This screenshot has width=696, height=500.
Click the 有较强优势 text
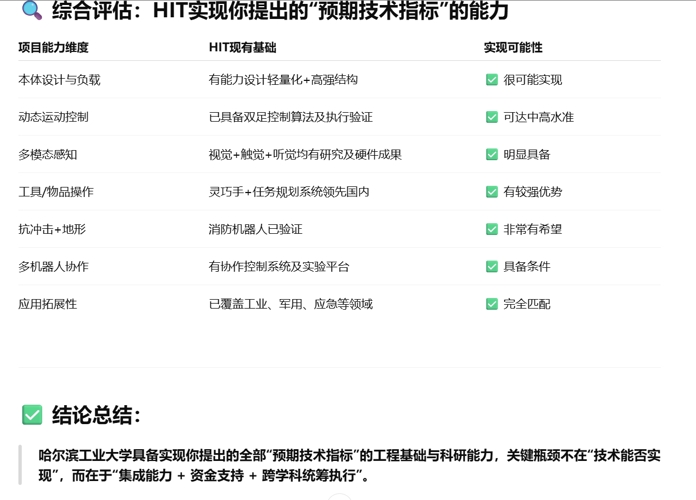533,192
